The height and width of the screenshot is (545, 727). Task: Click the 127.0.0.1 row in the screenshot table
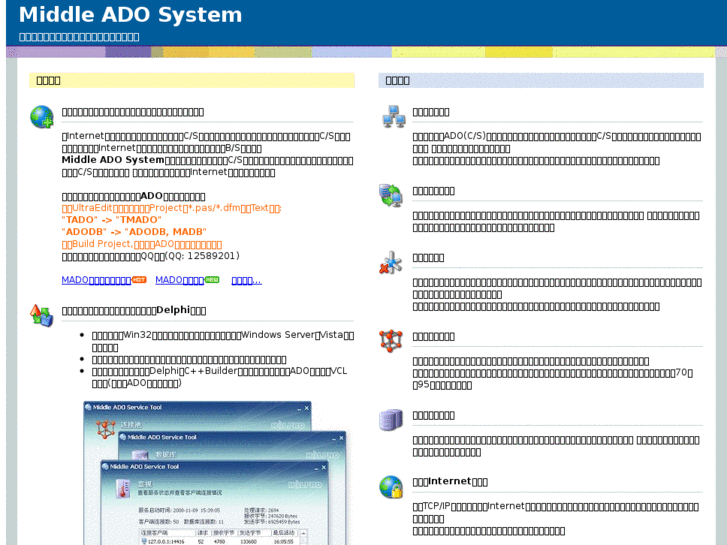pyautogui.click(x=220, y=541)
